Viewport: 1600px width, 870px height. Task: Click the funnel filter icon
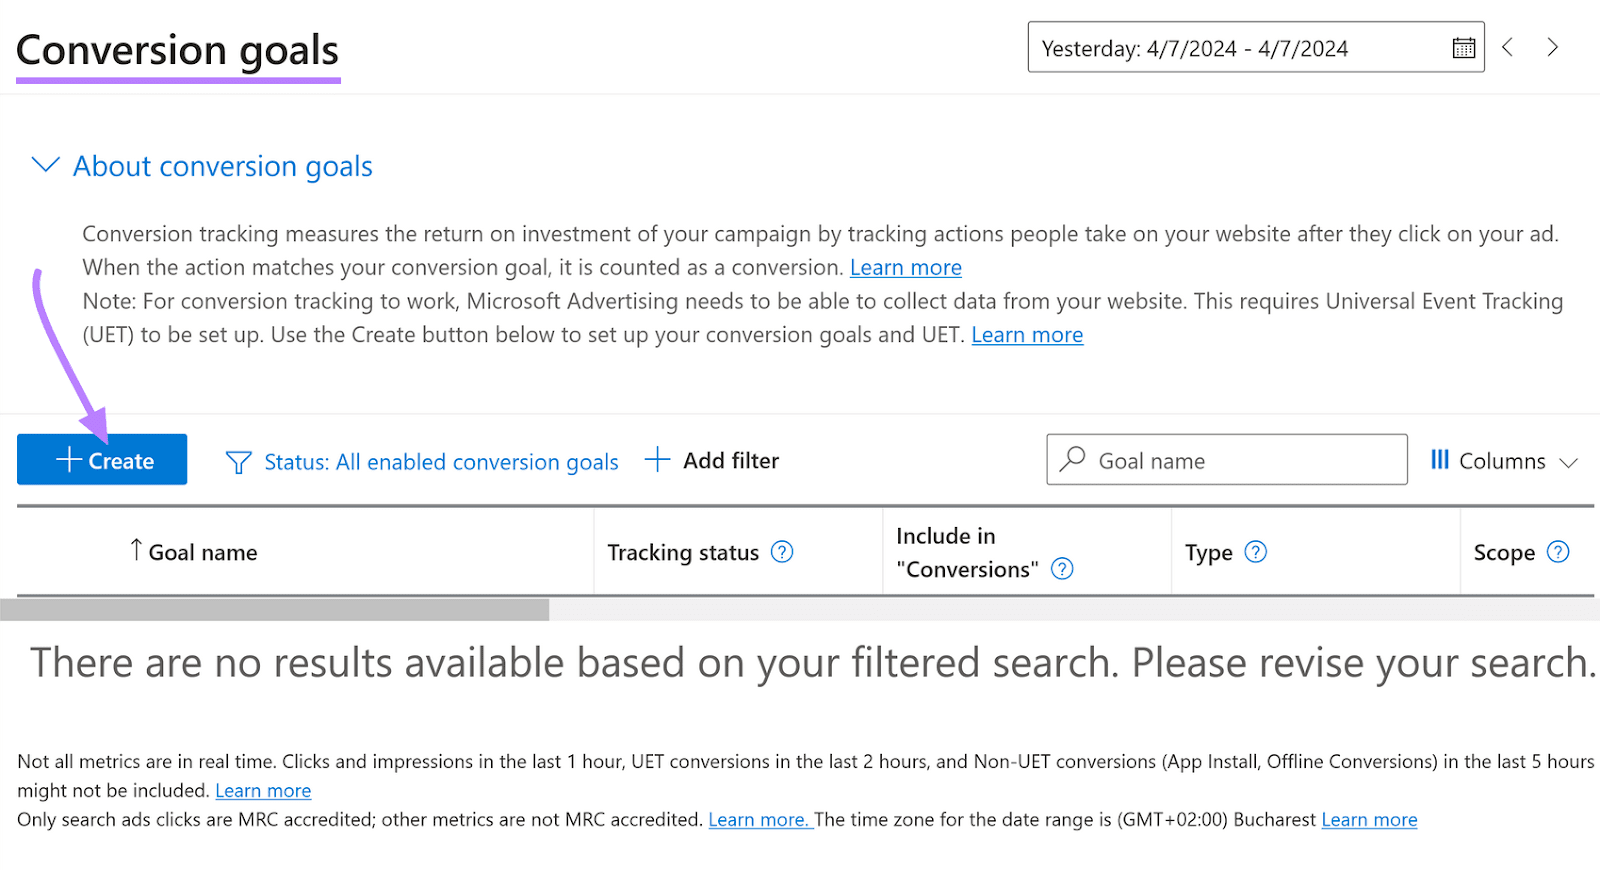(x=238, y=462)
